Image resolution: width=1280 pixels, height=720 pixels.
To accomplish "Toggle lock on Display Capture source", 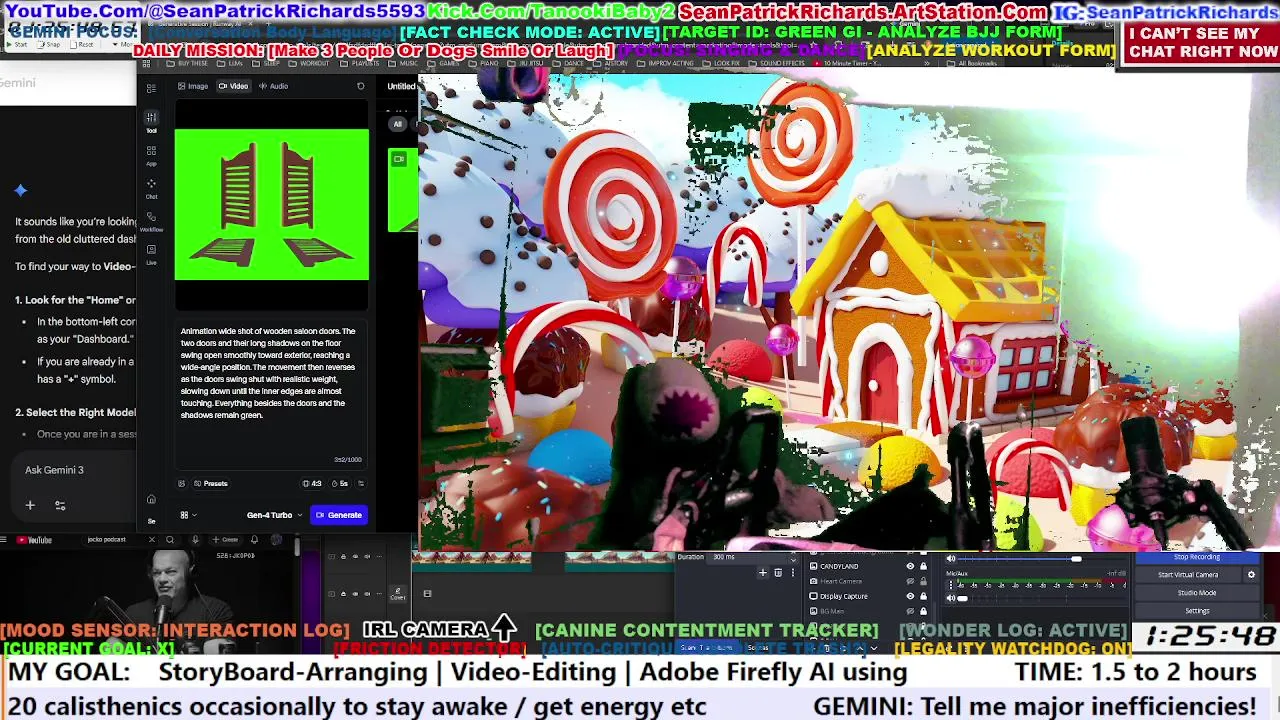I will tap(923, 596).
